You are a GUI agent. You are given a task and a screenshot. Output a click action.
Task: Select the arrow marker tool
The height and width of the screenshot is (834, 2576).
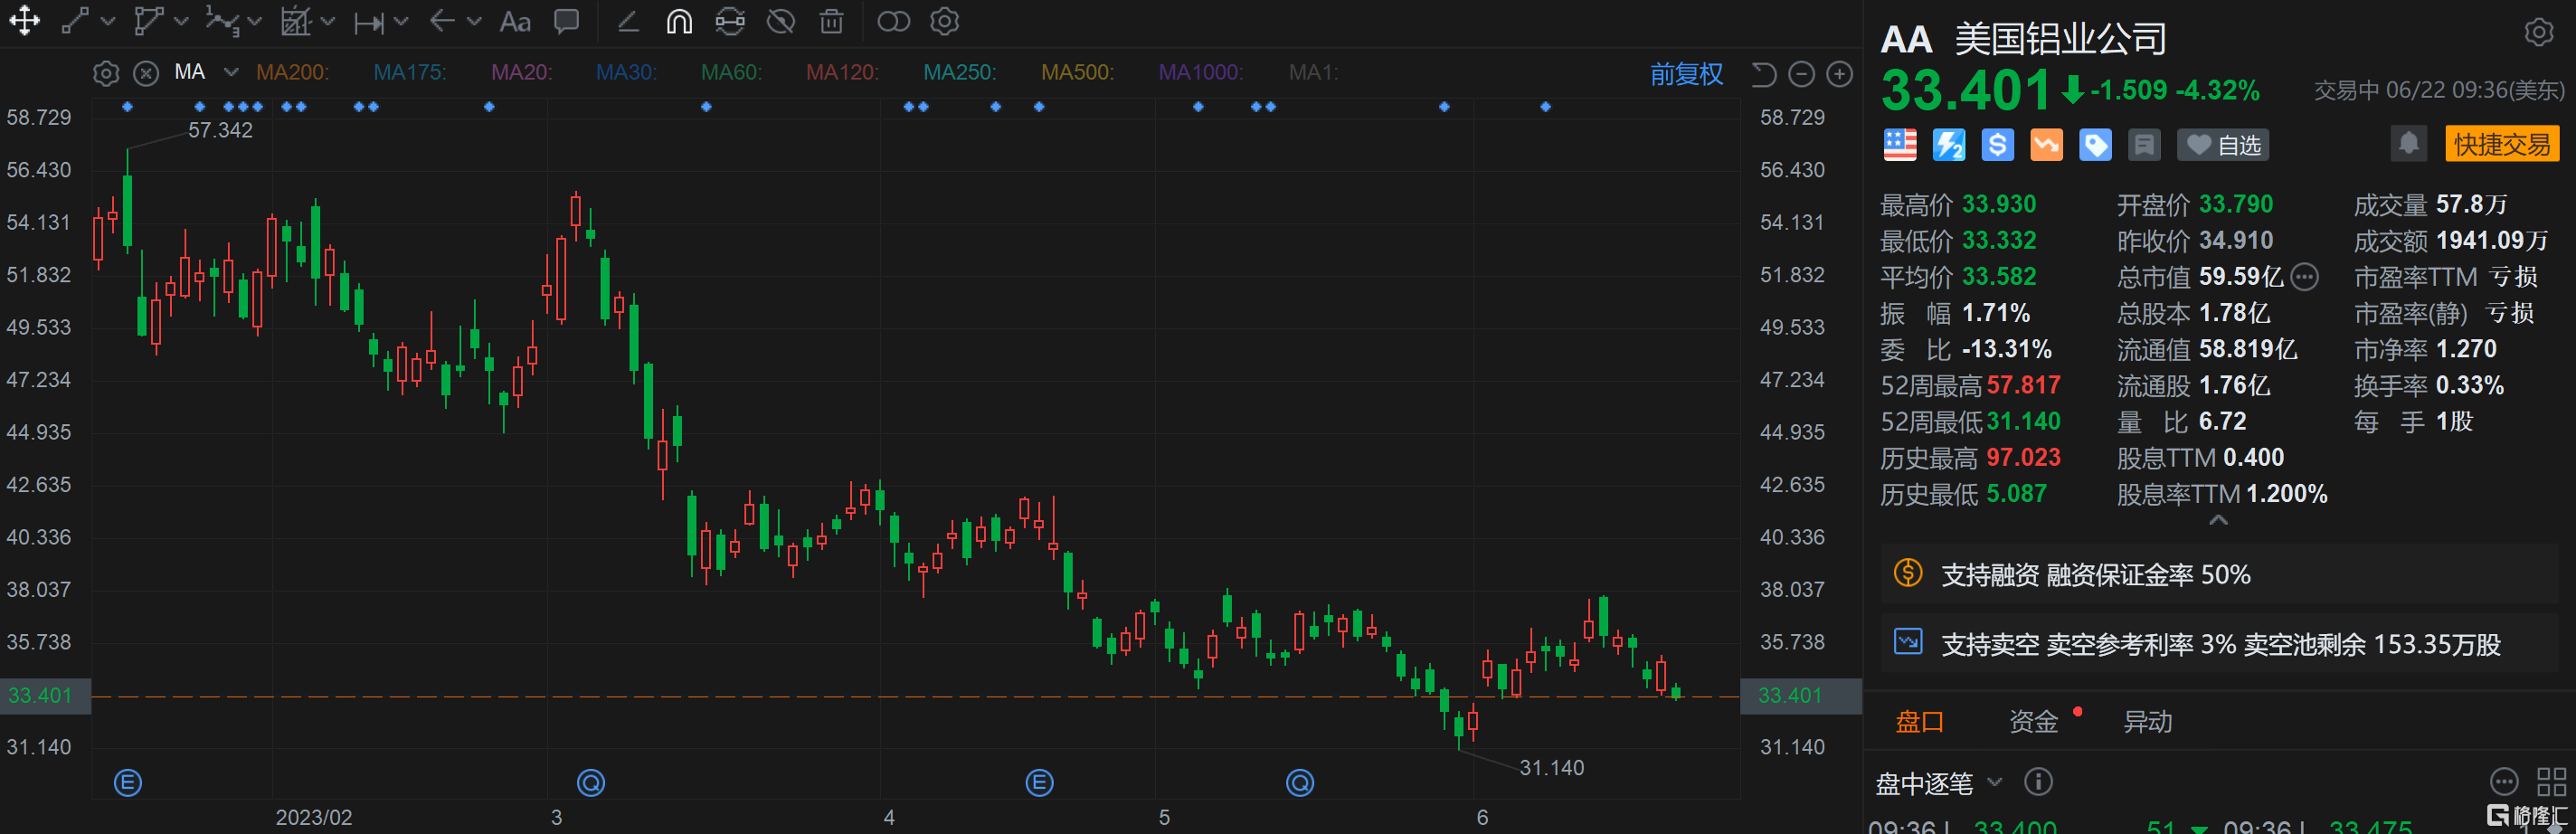pyautogui.click(x=442, y=21)
